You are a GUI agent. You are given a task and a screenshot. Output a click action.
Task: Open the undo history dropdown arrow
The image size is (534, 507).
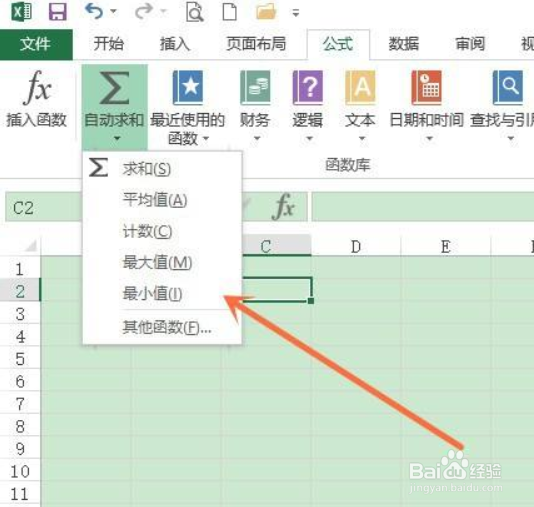pyautogui.click(x=113, y=12)
